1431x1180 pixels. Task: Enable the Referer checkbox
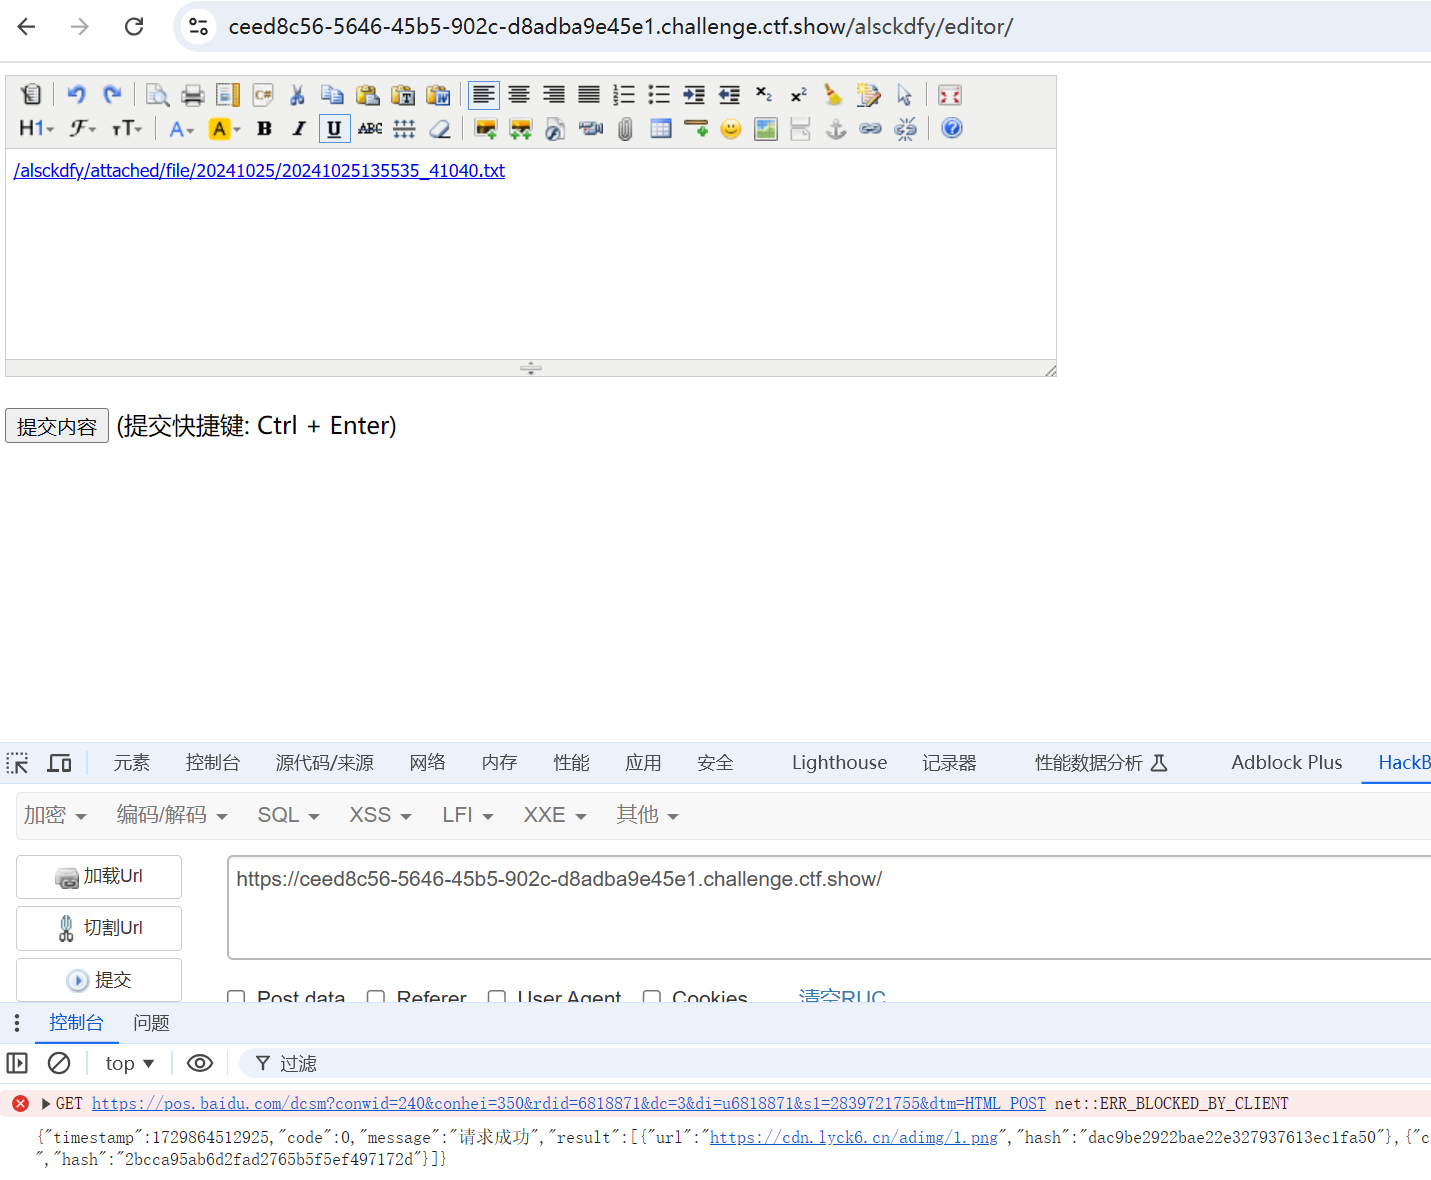(x=376, y=998)
